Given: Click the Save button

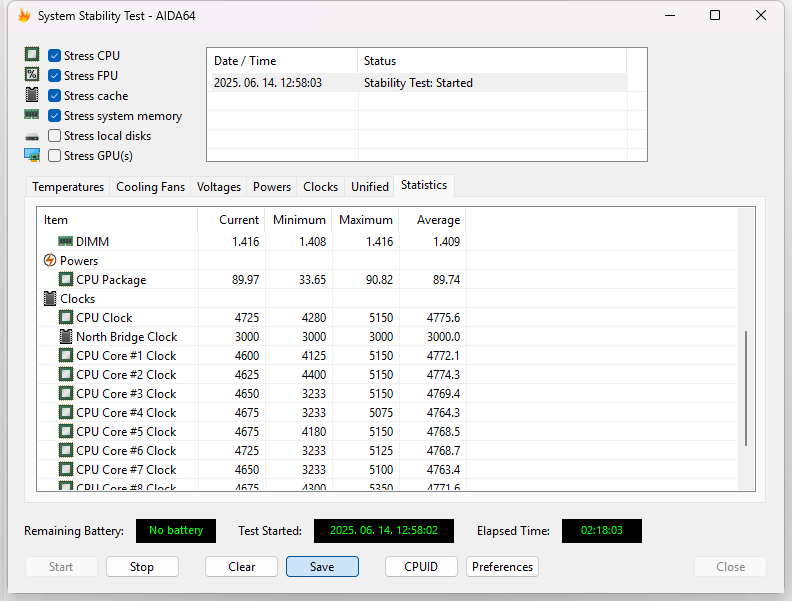Looking at the screenshot, I should (x=322, y=567).
